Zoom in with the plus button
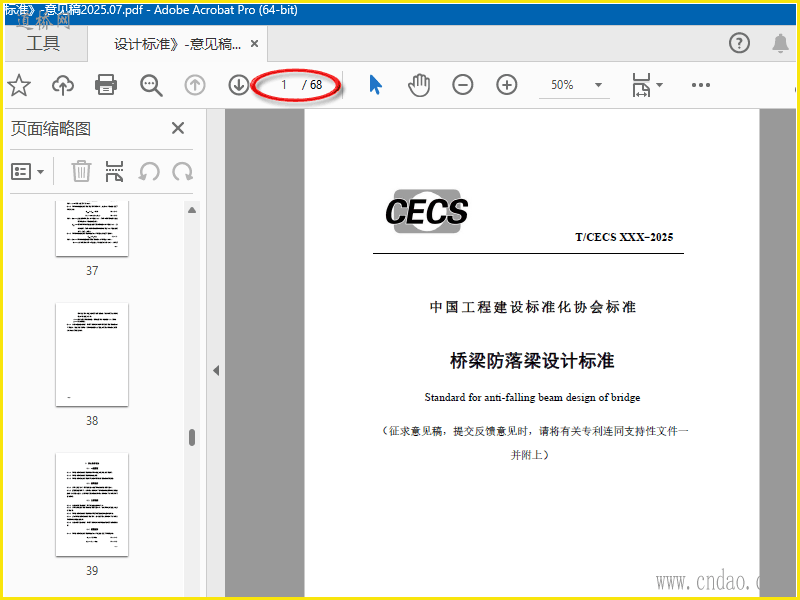Viewport: 800px width, 600px height. (507, 85)
